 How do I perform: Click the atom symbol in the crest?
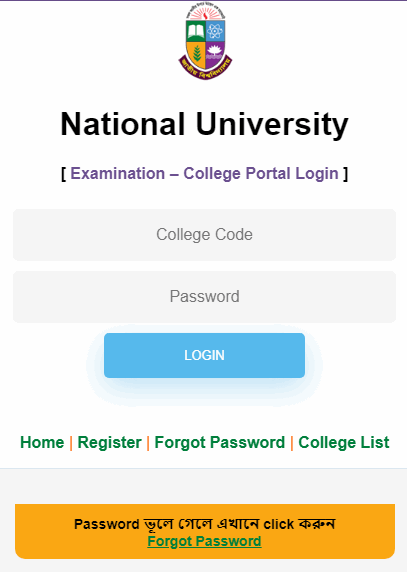(x=215, y=31)
